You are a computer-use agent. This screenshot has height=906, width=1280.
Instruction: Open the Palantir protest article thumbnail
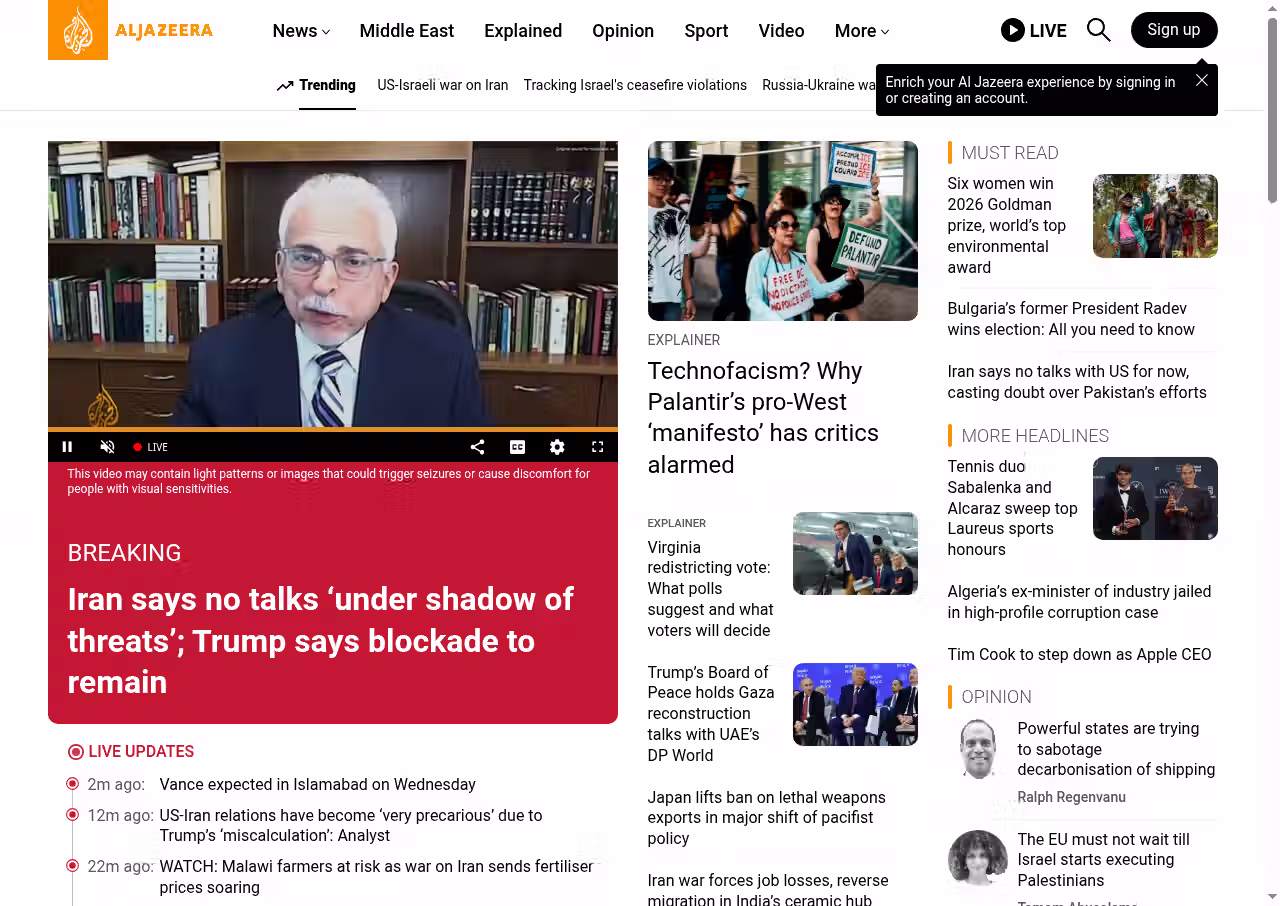click(x=782, y=231)
